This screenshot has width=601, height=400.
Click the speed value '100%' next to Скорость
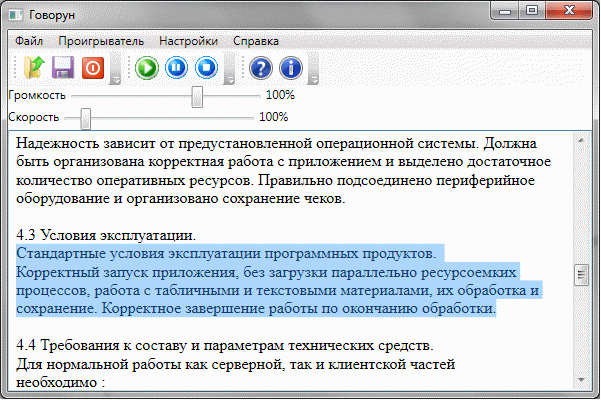pos(274,117)
